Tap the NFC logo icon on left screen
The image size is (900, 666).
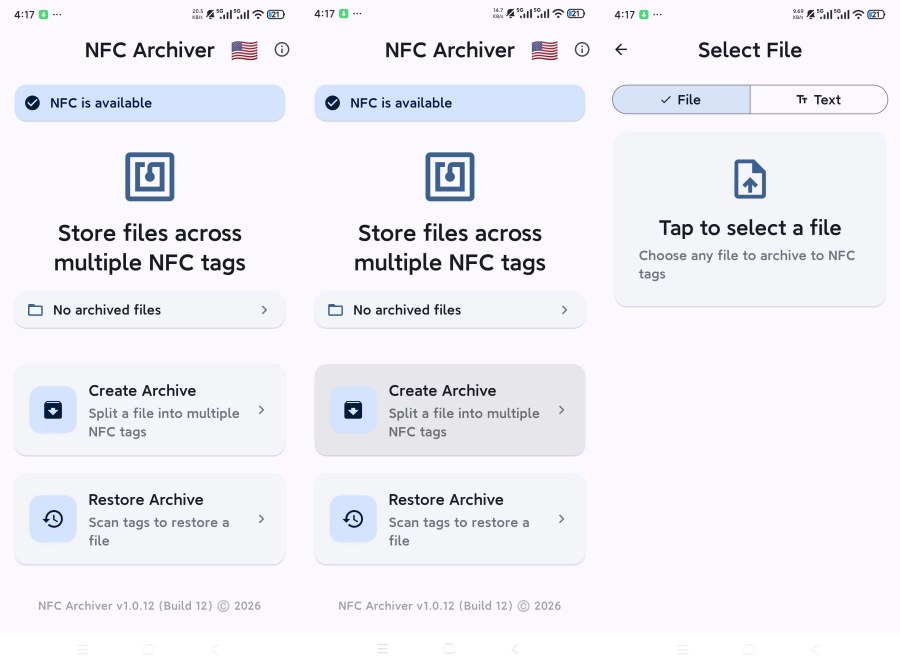pos(150,177)
